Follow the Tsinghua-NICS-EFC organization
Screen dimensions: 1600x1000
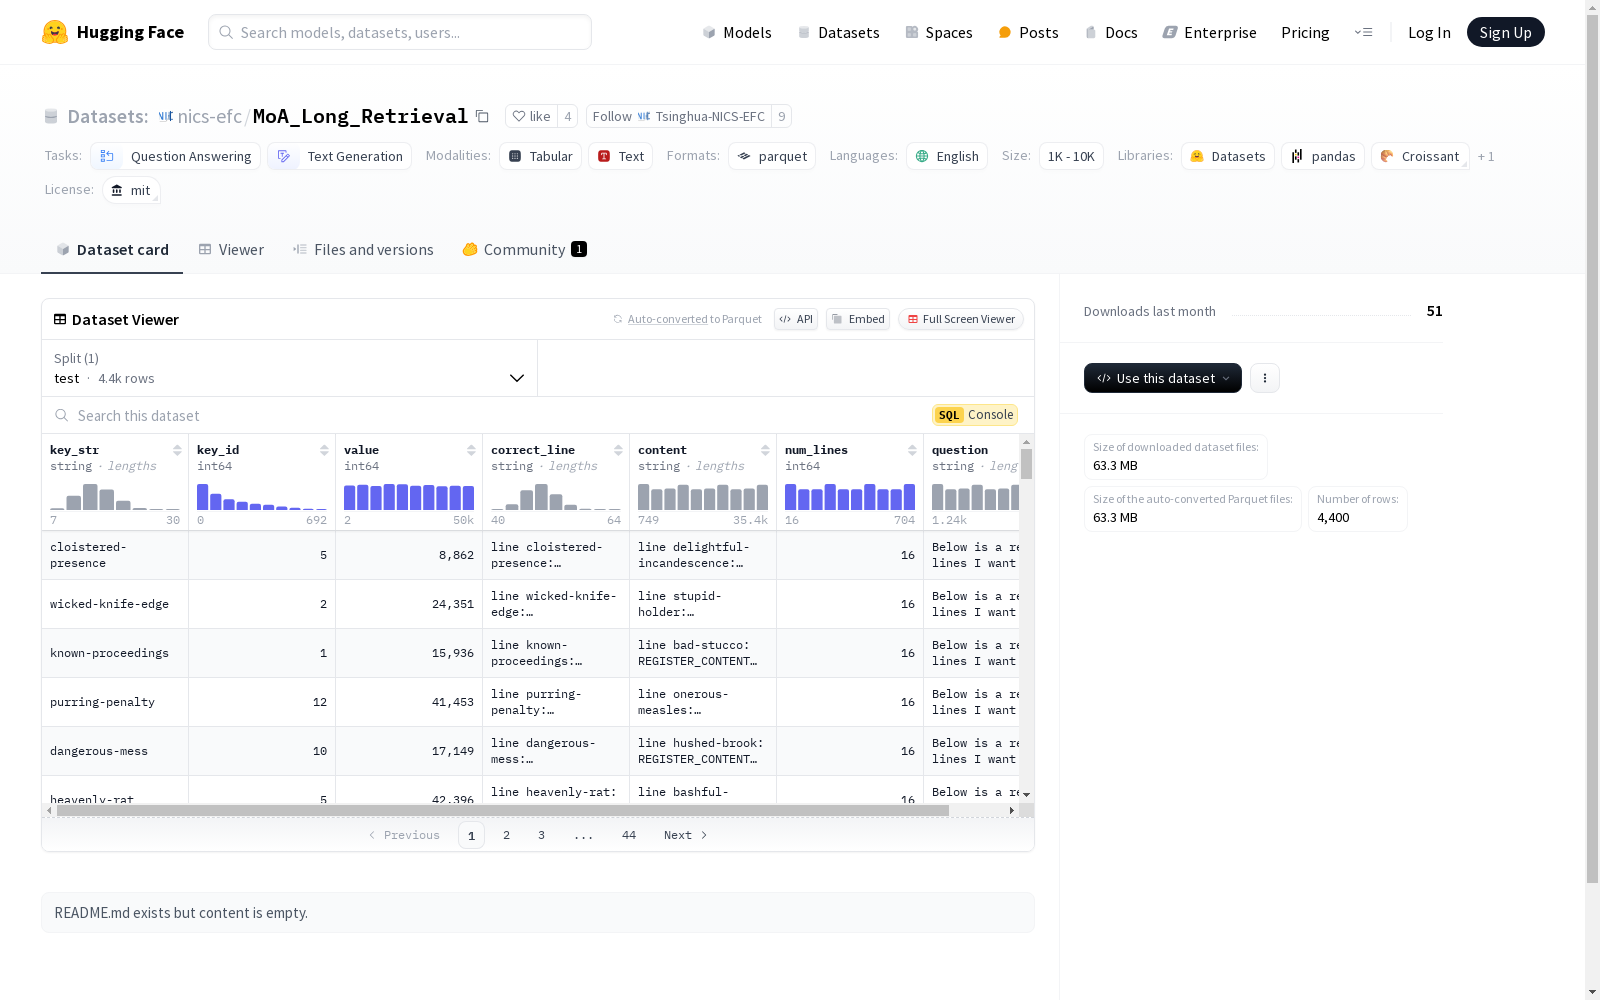click(x=679, y=116)
